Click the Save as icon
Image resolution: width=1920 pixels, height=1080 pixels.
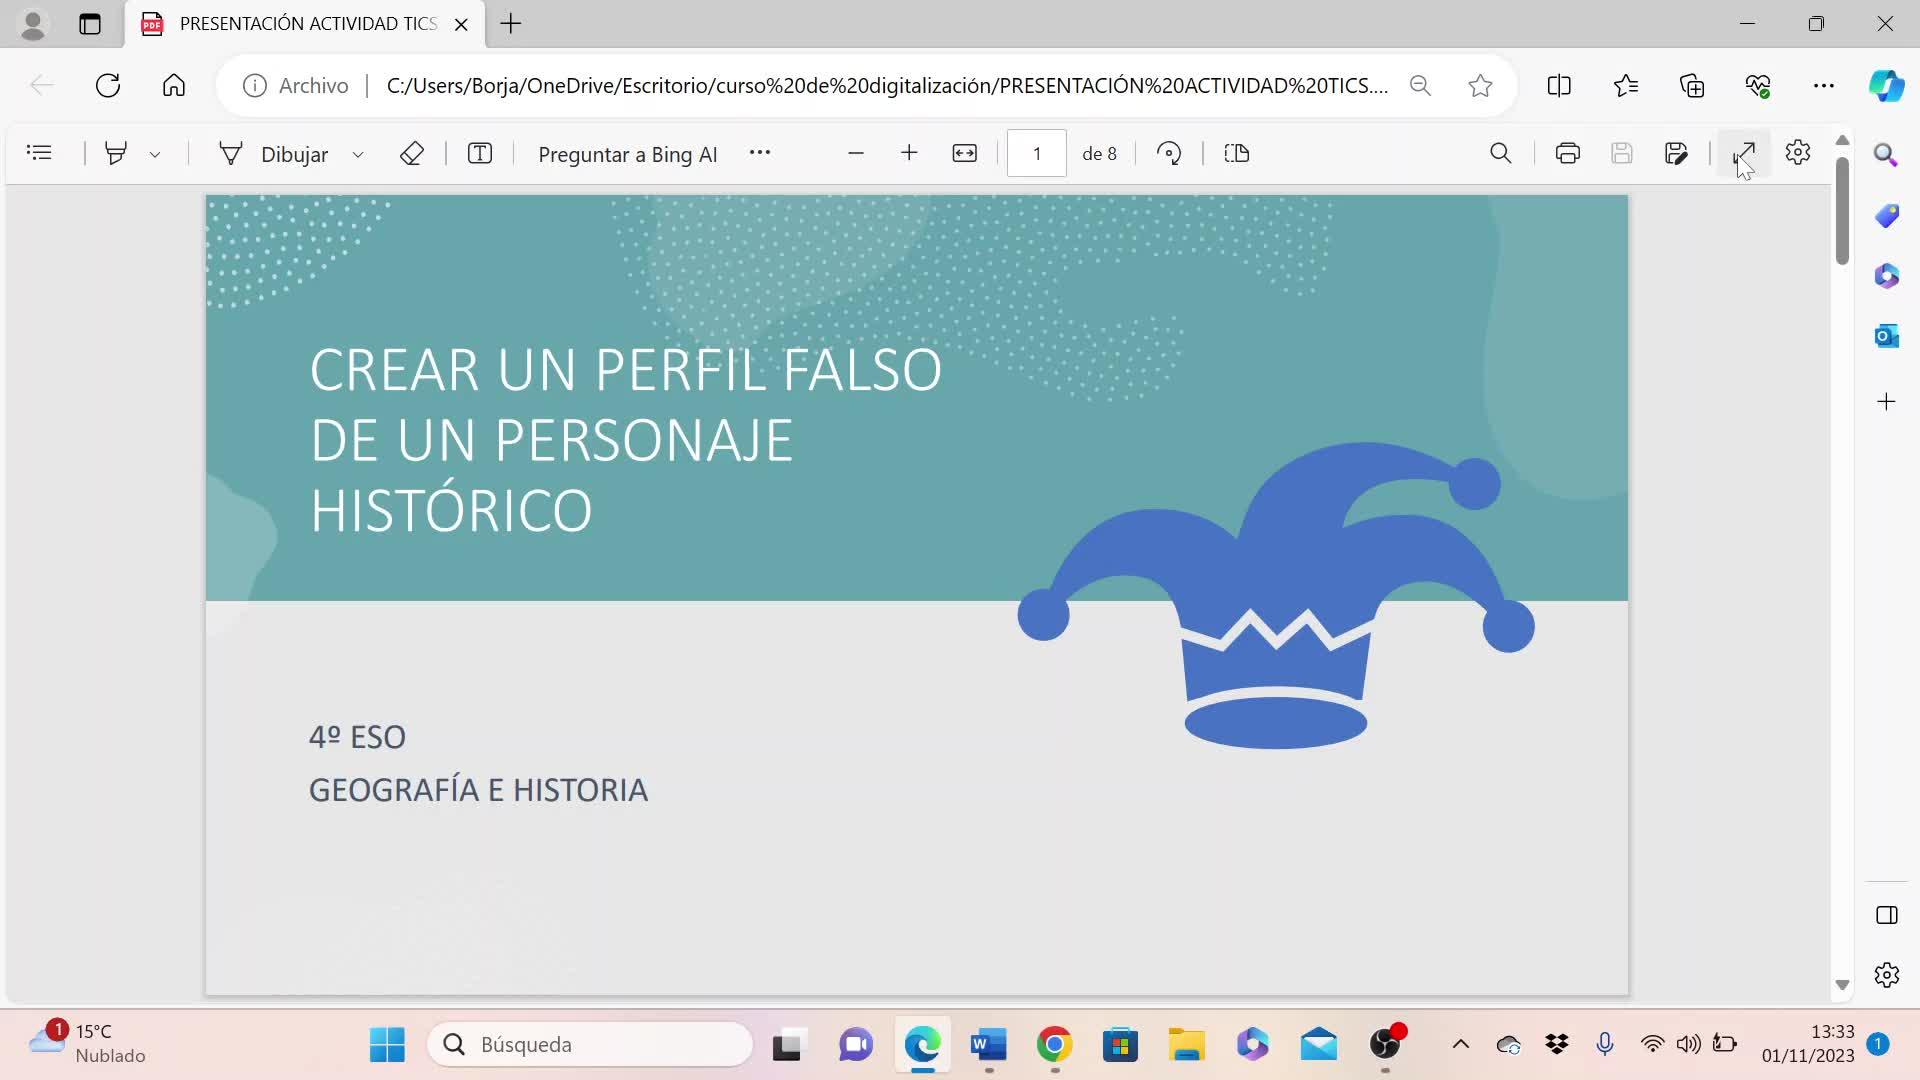coord(1676,154)
